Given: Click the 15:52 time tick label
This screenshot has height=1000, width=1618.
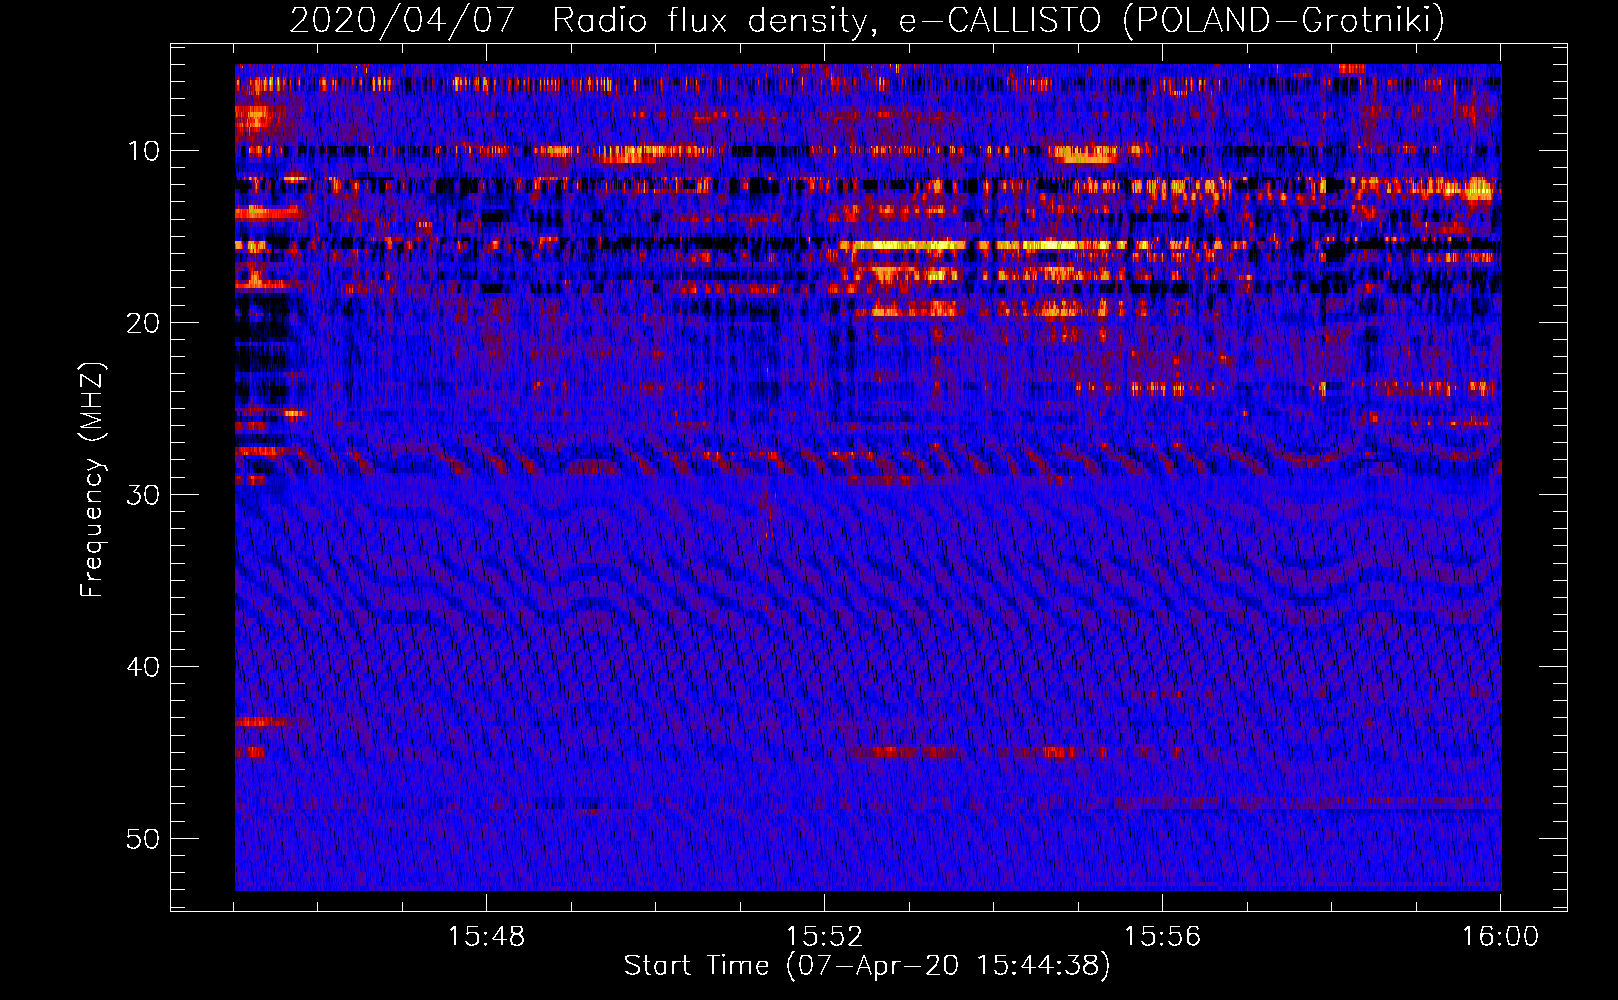Looking at the screenshot, I should click(824, 936).
